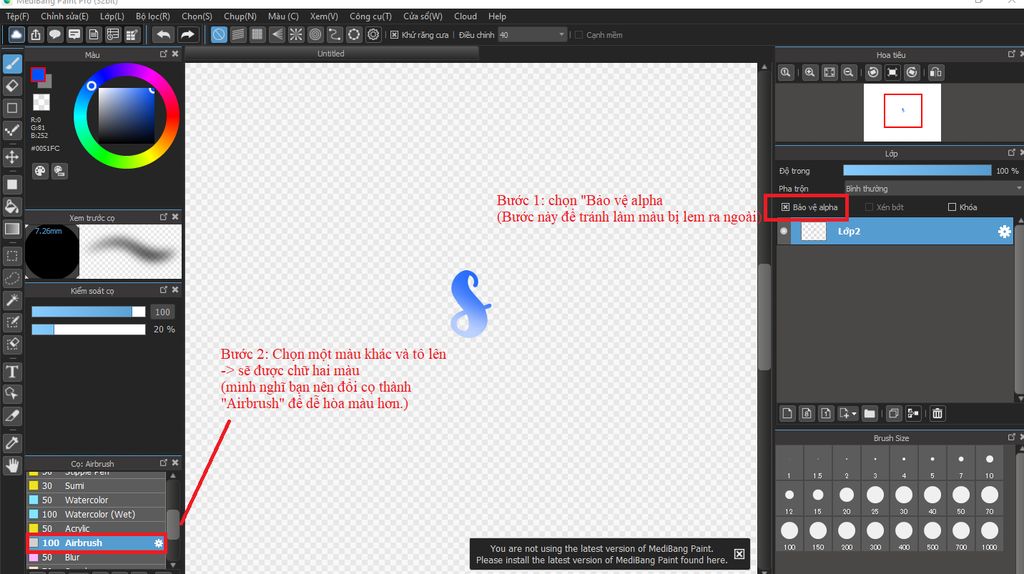Zoom out on the navigator
Screen dimensions: 1024x574
click(x=848, y=72)
